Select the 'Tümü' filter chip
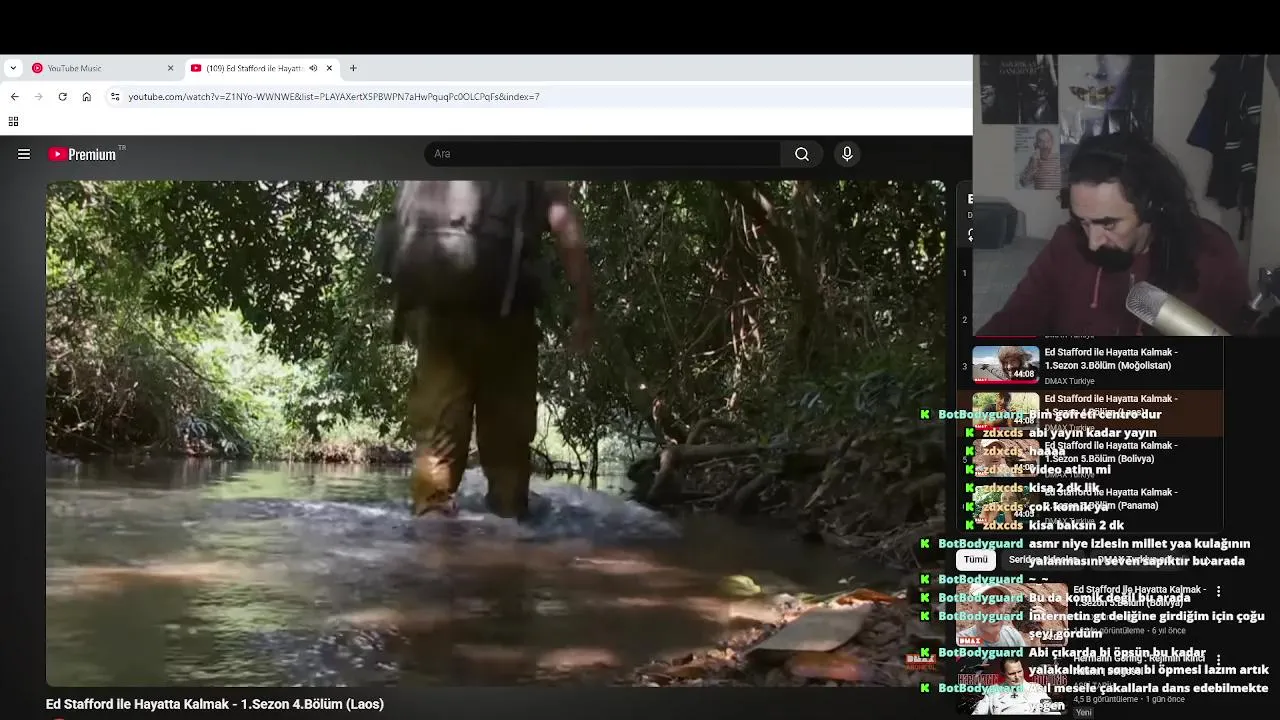 pos(976,560)
